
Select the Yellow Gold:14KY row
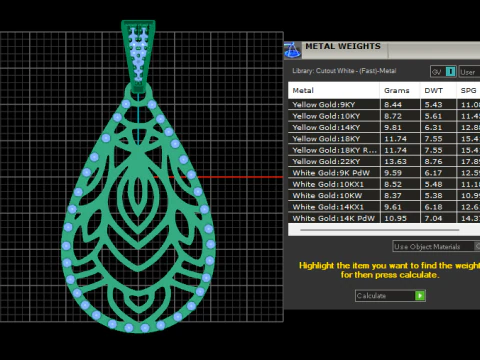coord(384,127)
